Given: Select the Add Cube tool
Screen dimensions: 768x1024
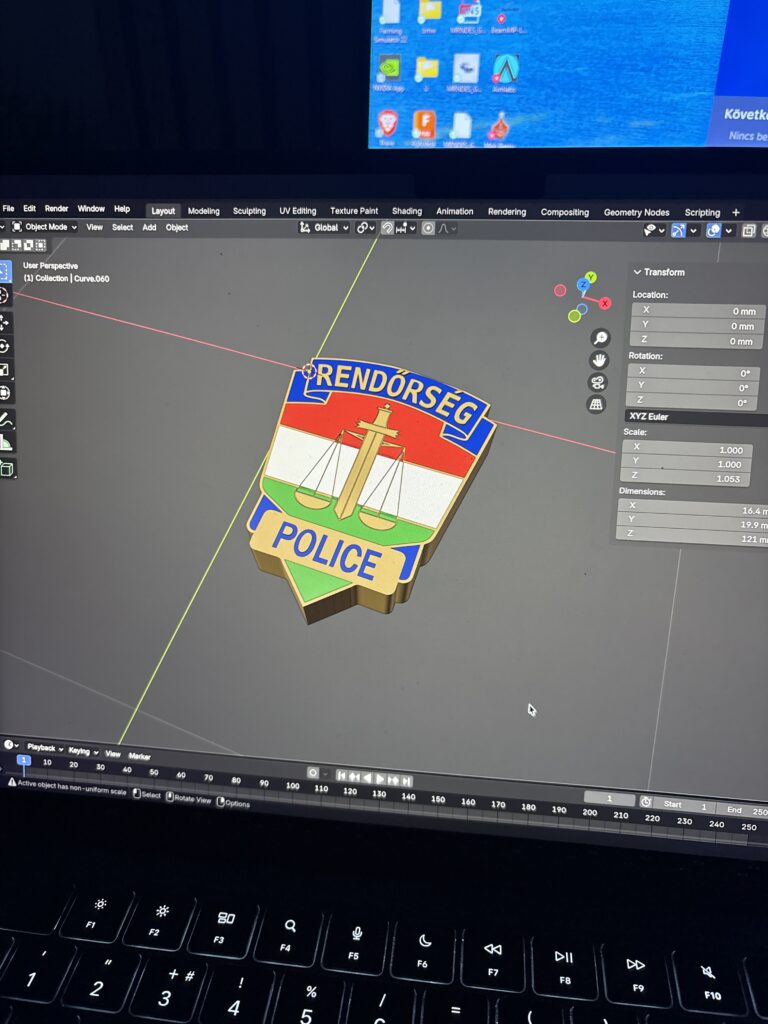Looking at the screenshot, I should point(7,468).
